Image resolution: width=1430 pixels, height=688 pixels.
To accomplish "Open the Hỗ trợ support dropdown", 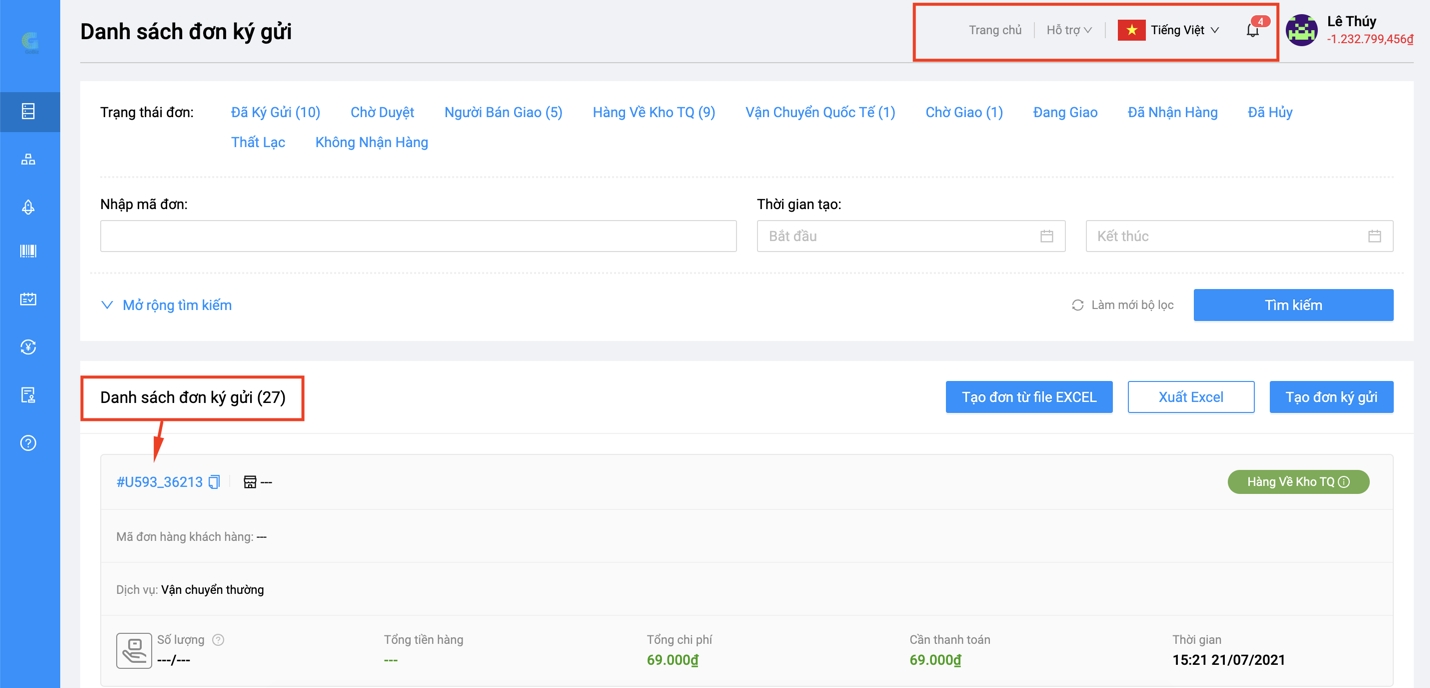I will pyautogui.click(x=1068, y=30).
